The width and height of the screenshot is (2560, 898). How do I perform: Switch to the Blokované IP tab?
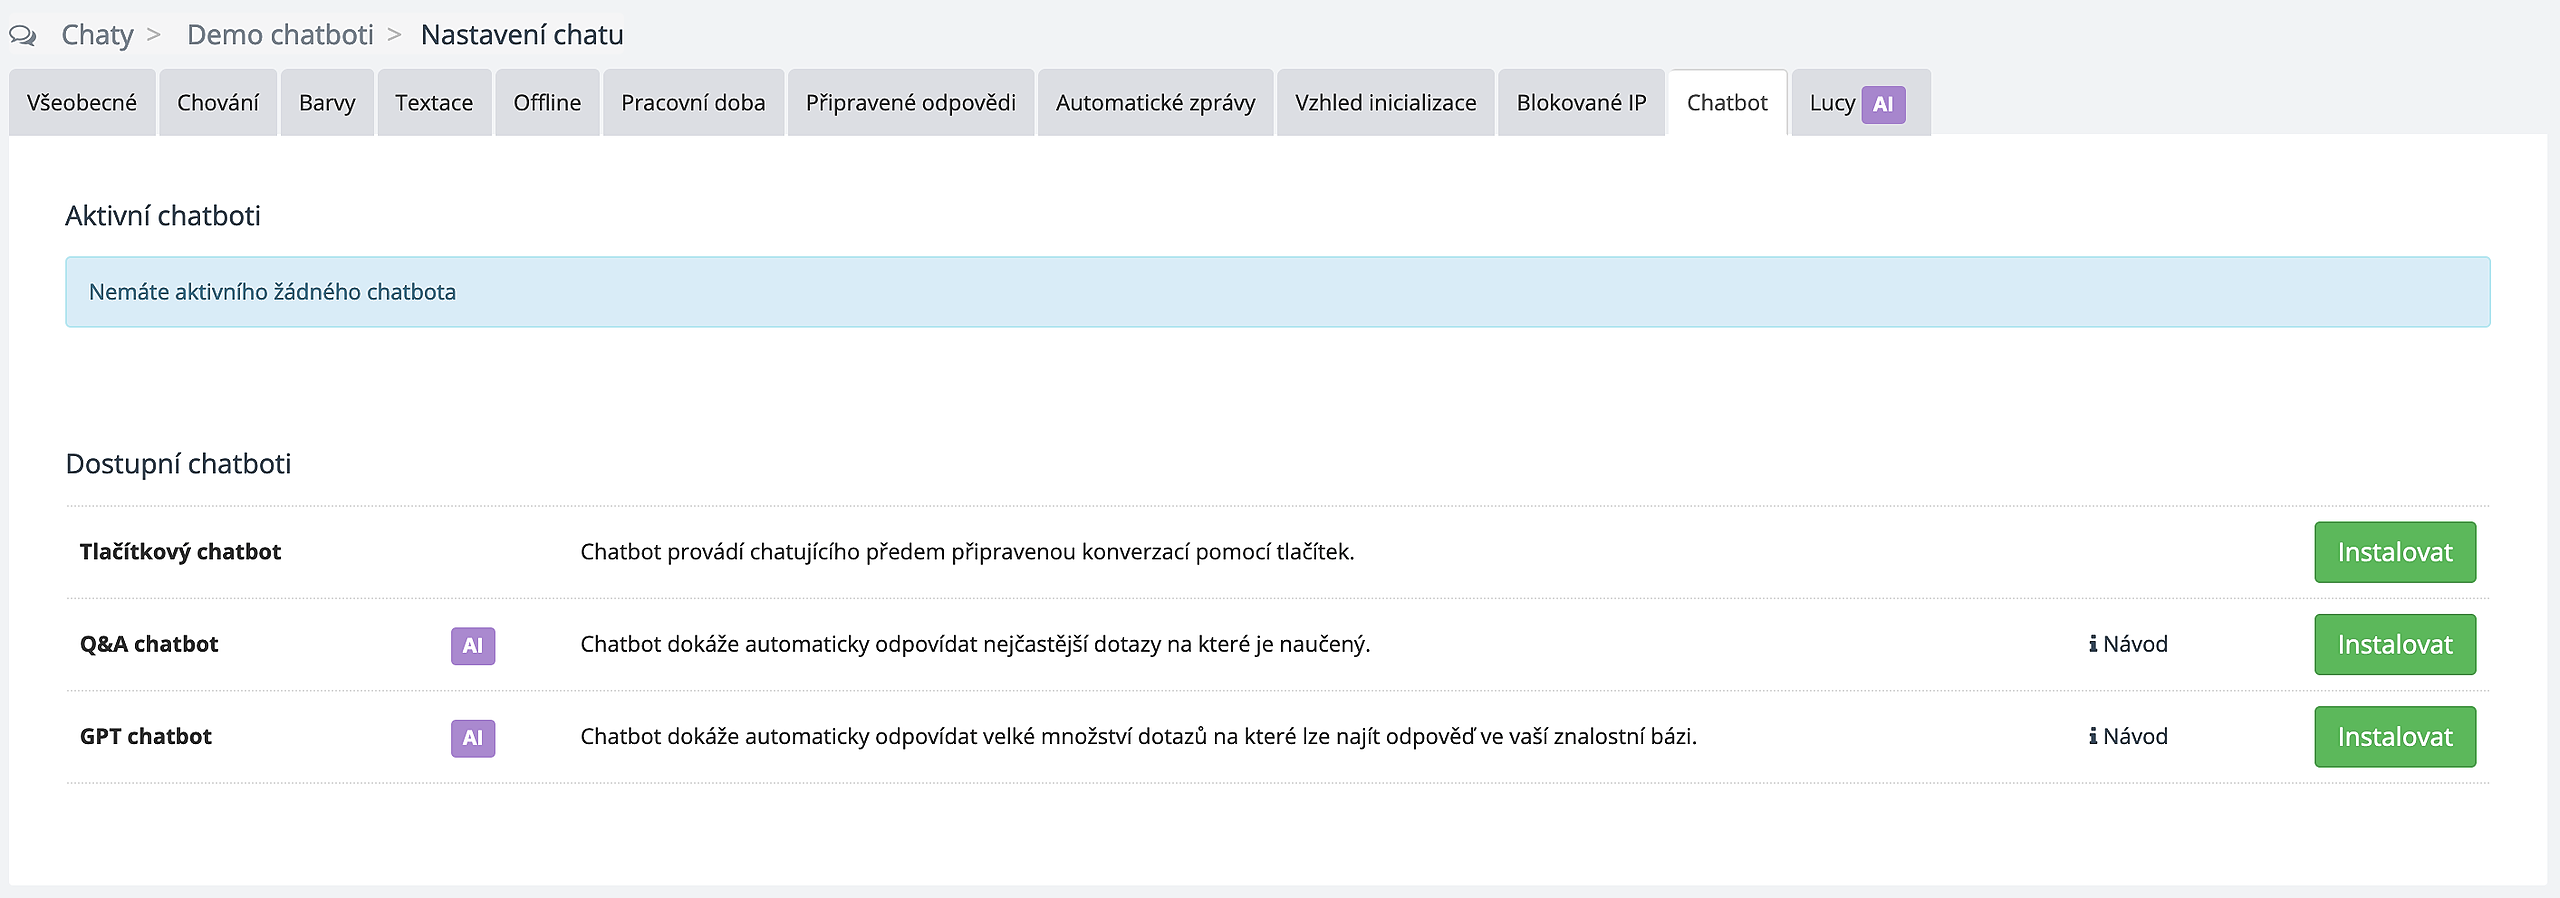(1581, 103)
